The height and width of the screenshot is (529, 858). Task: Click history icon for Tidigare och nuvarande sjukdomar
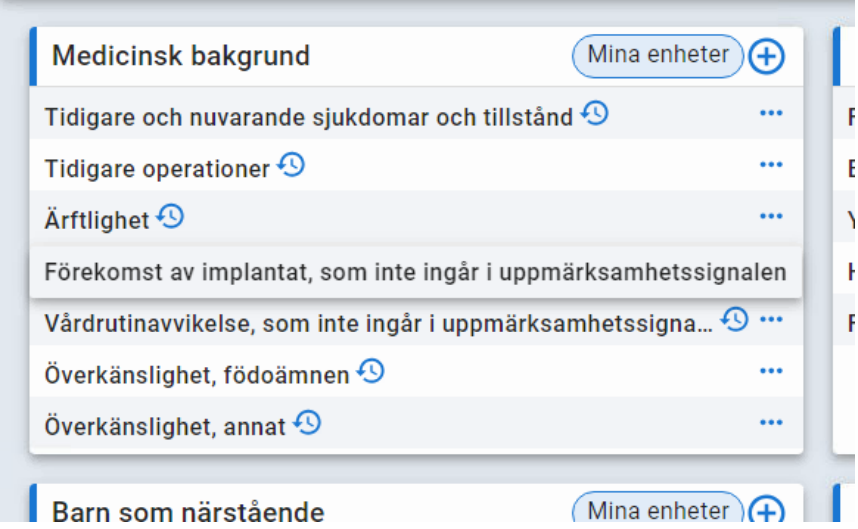click(x=595, y=114)
